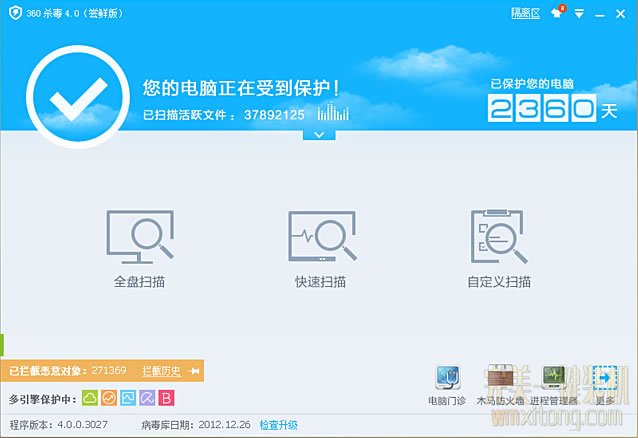
Task: Toggle the blue QVM engine icon
Action: [x=128, y=398]
